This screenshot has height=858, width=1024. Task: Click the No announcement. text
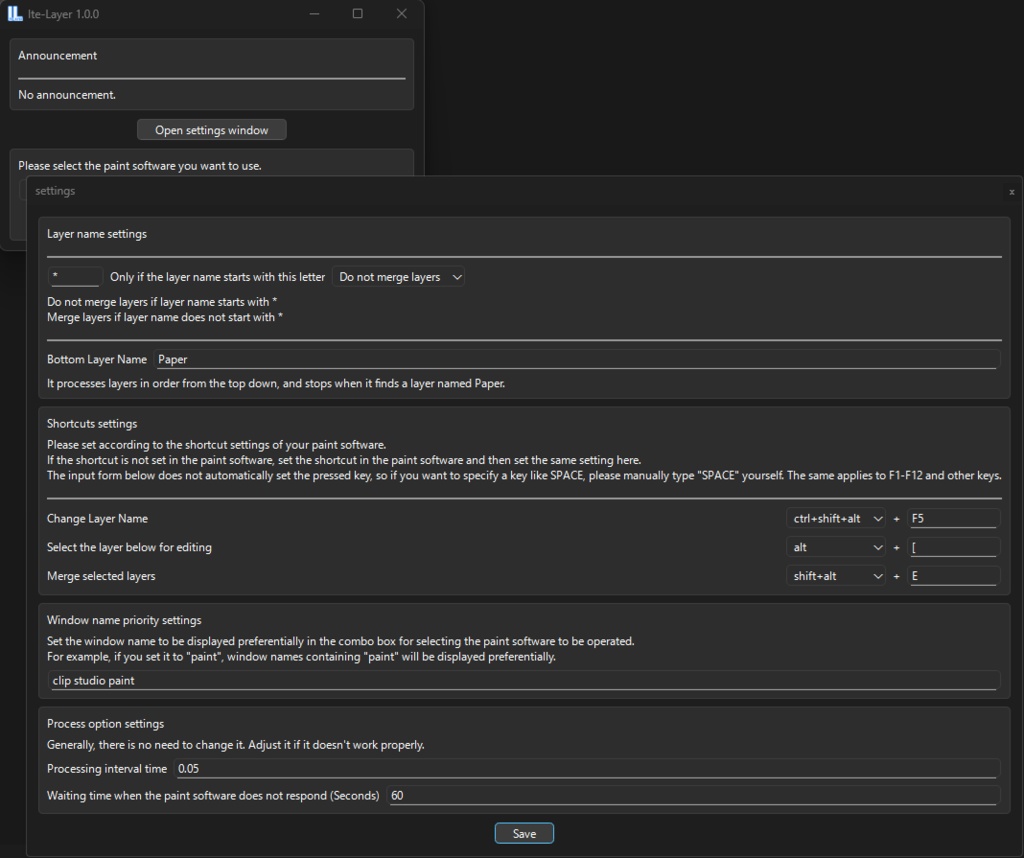tap(67, 95)
